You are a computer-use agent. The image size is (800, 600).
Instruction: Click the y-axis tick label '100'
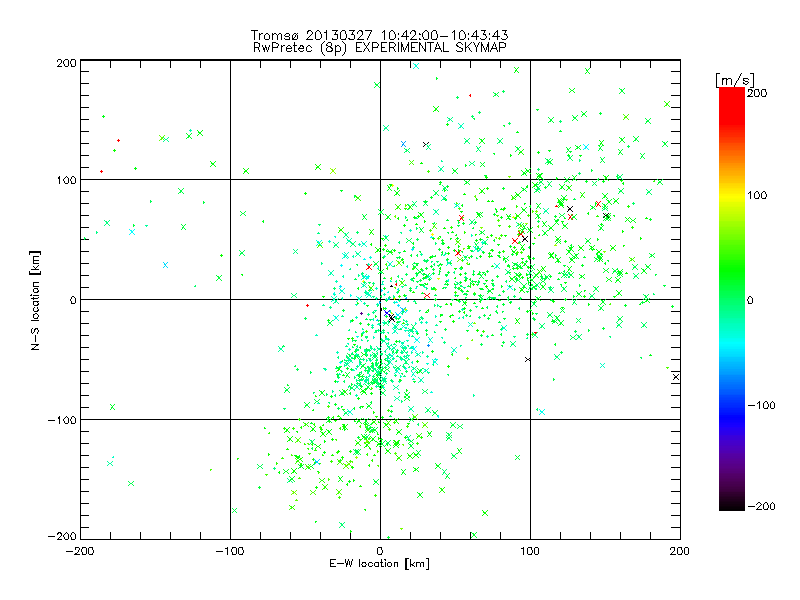66,180
